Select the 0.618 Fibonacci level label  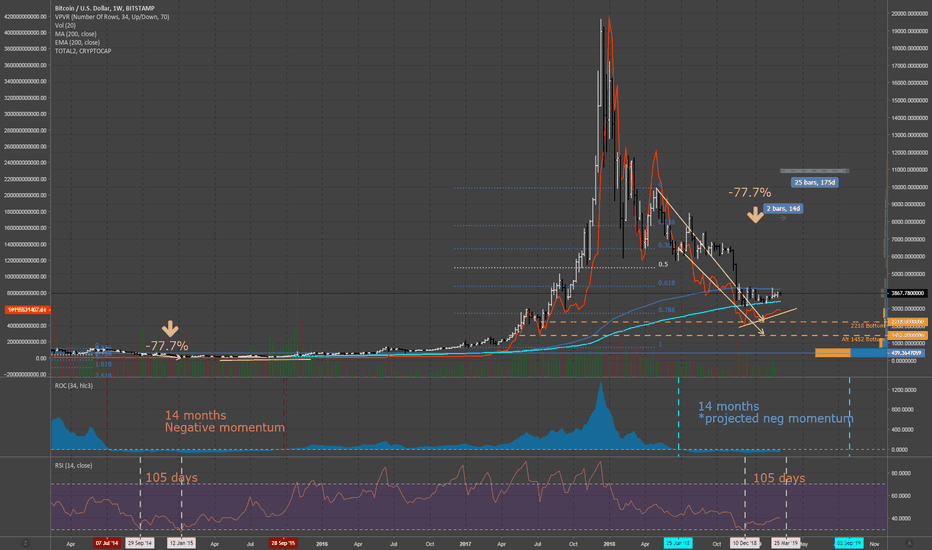pos(666,283)
